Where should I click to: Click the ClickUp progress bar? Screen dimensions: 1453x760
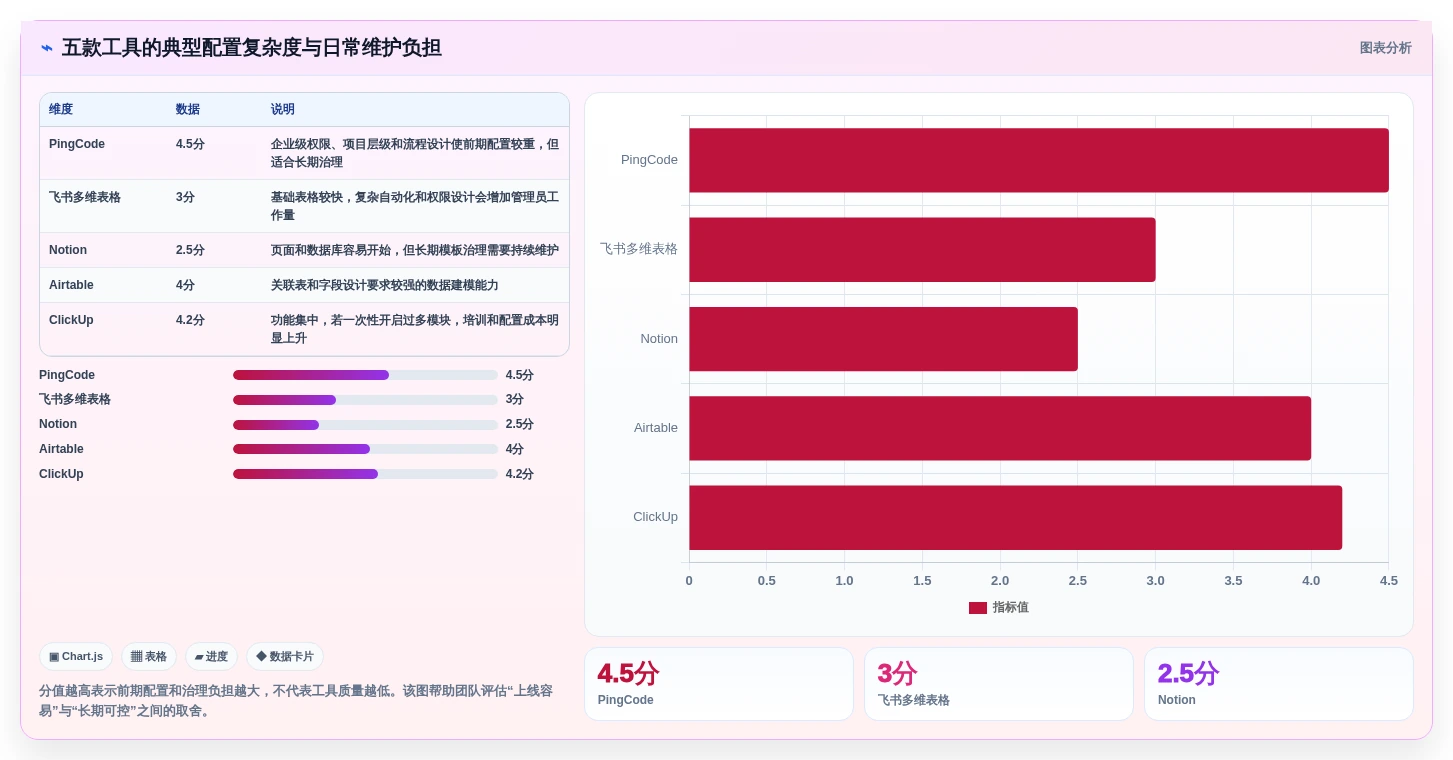365,474
